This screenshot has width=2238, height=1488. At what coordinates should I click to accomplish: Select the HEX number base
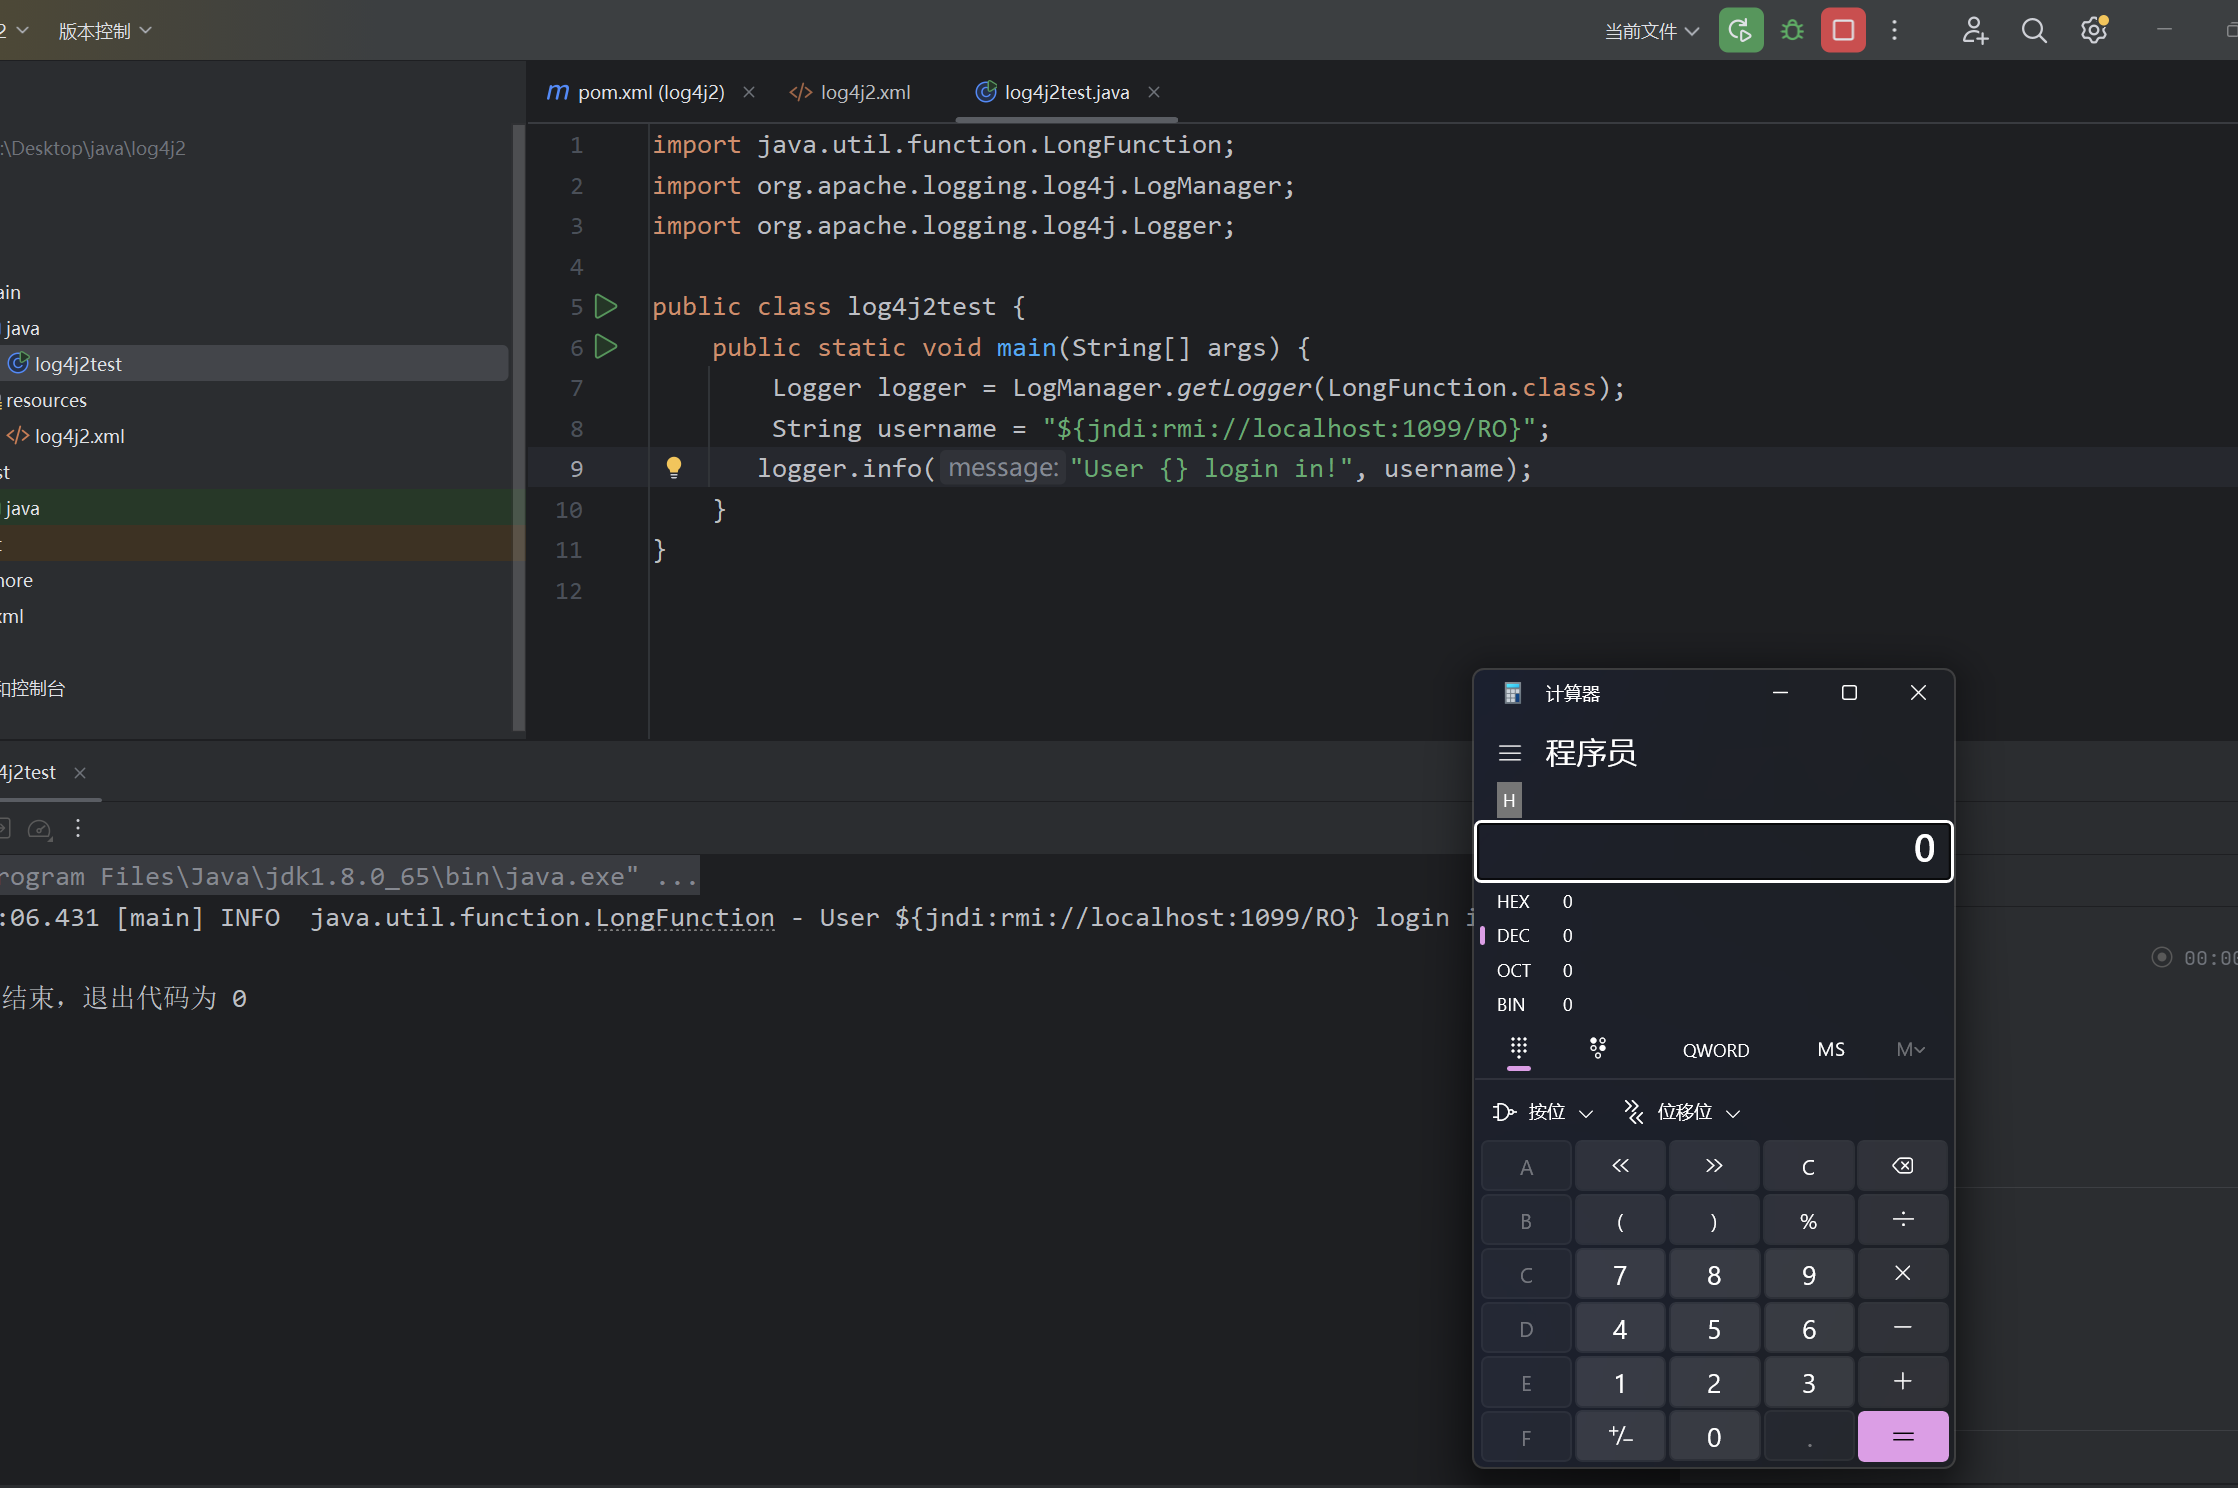click(x=1513, y=902)
